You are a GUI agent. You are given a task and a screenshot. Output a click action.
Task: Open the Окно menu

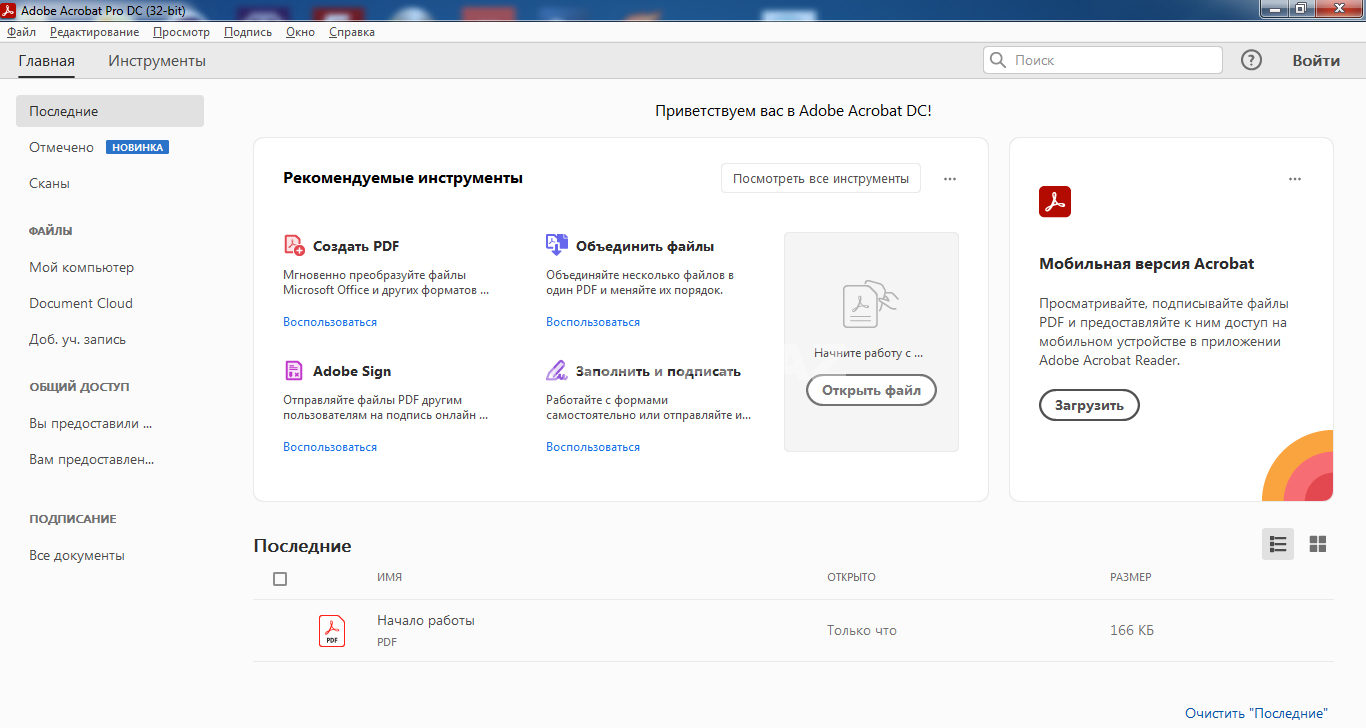(300, 32)
